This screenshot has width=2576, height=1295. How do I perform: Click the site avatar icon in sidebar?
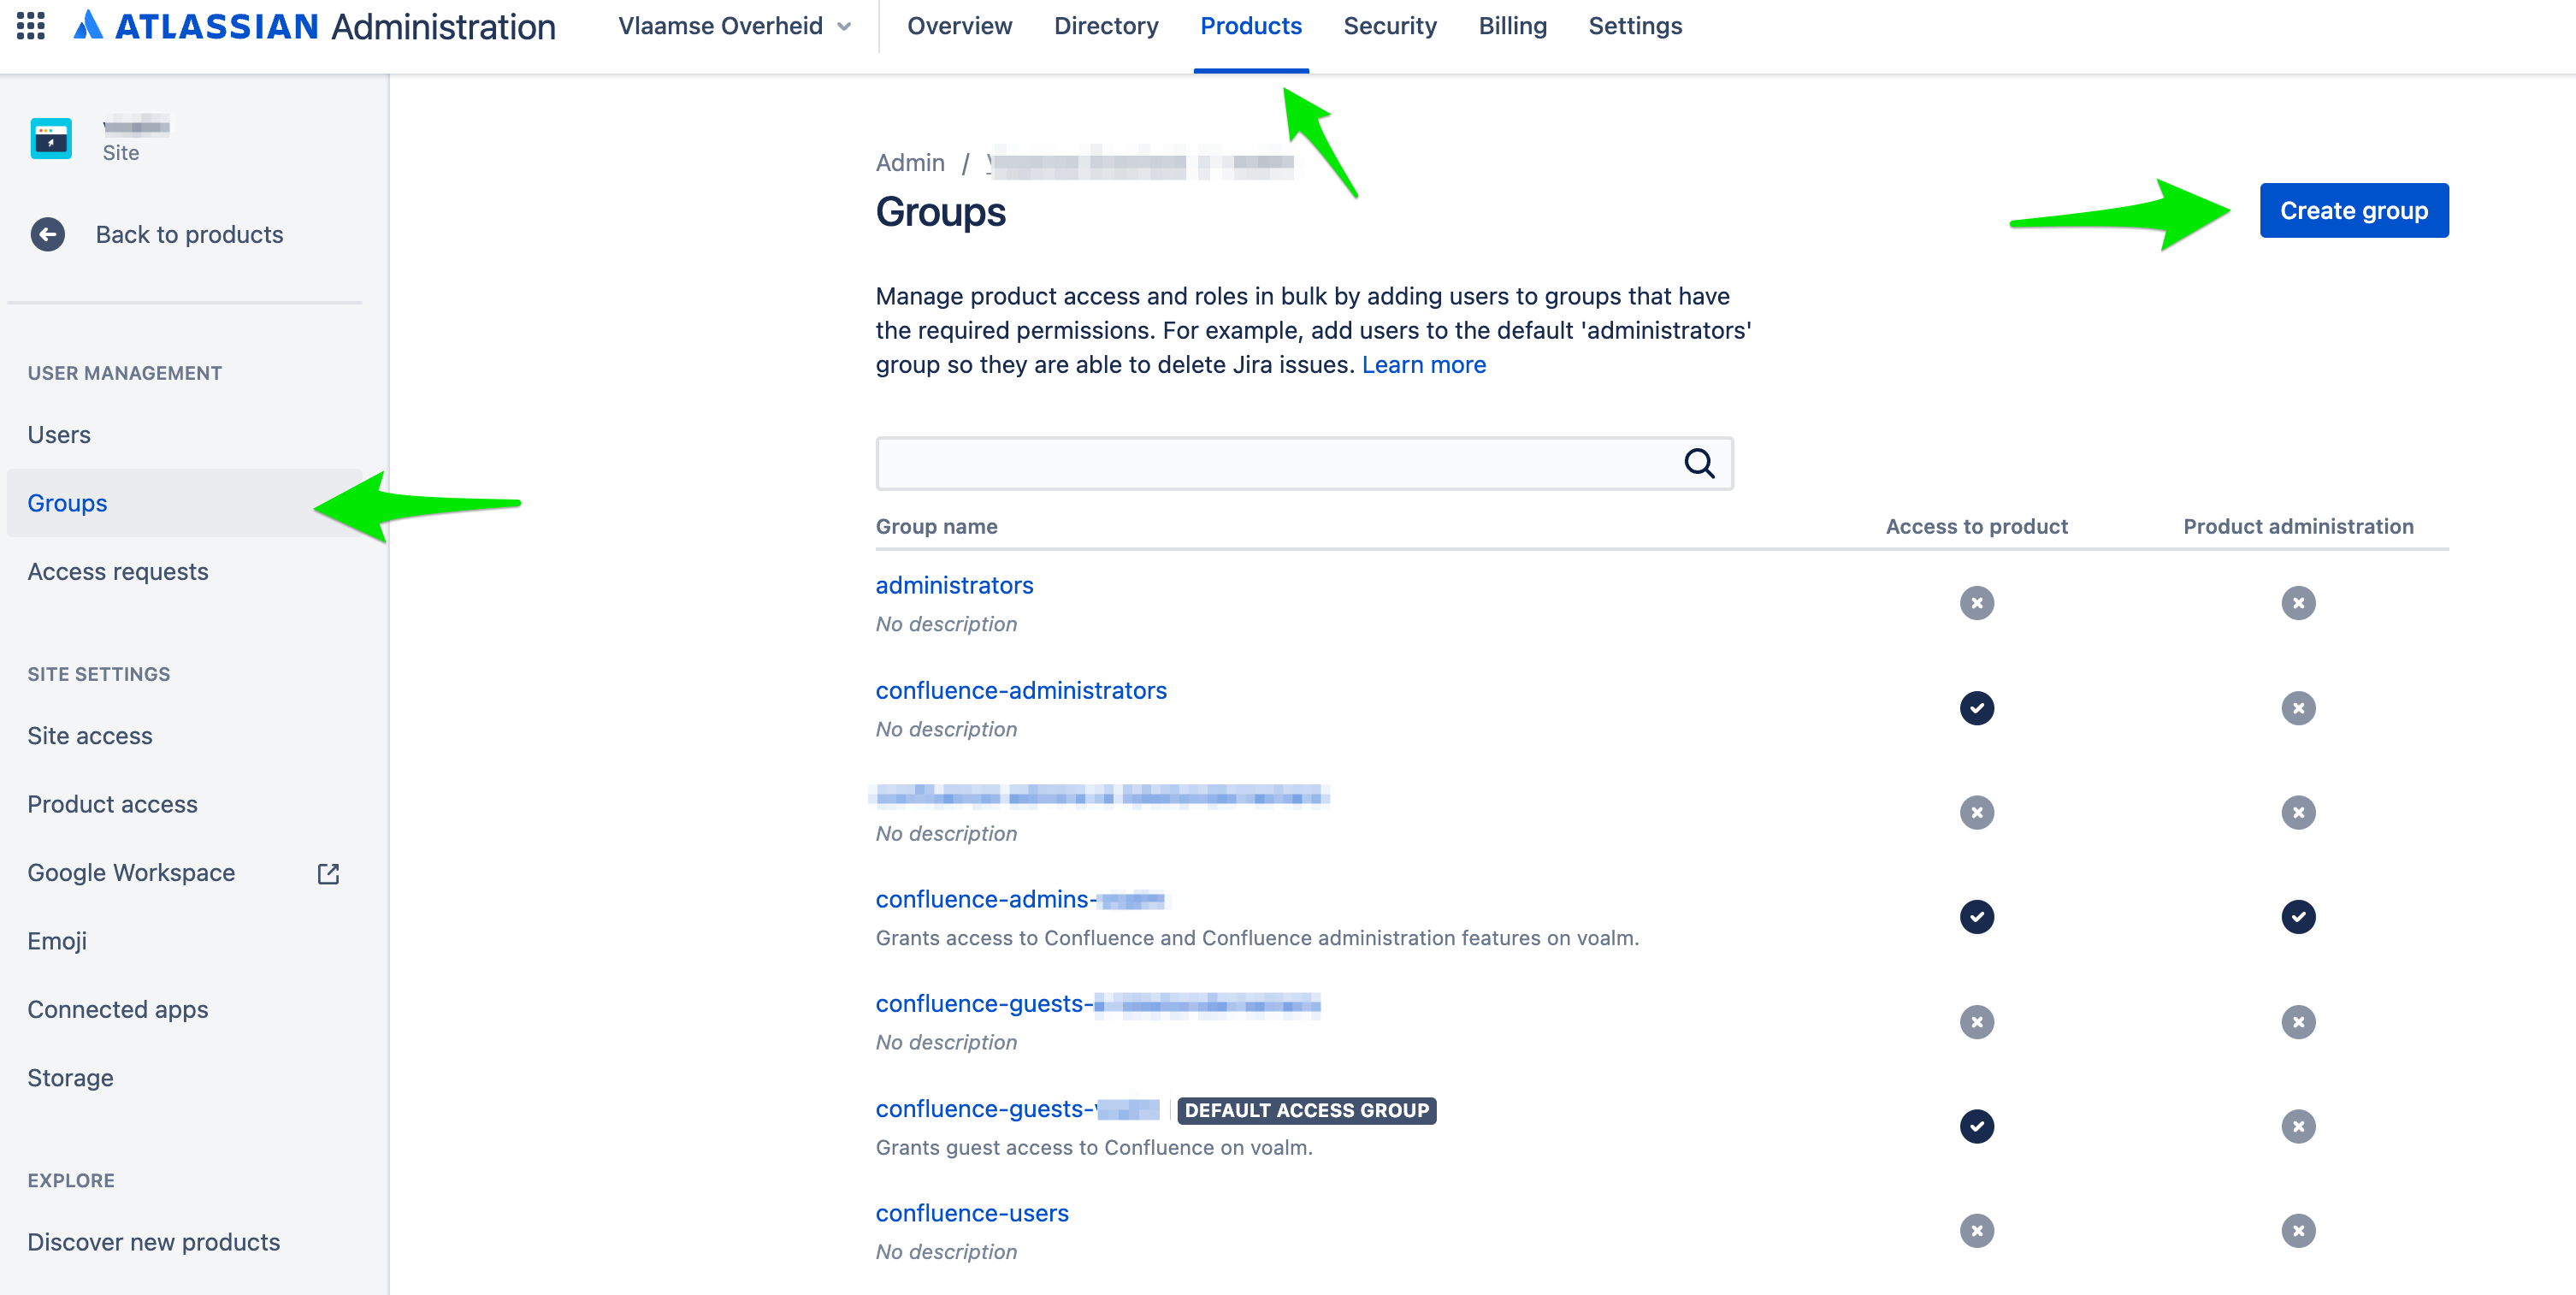51,138
